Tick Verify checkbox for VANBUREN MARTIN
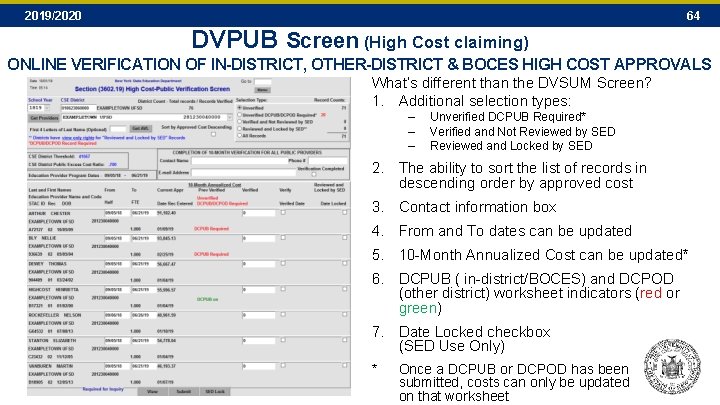Screen dimensions: 720x405 point(283,366)
